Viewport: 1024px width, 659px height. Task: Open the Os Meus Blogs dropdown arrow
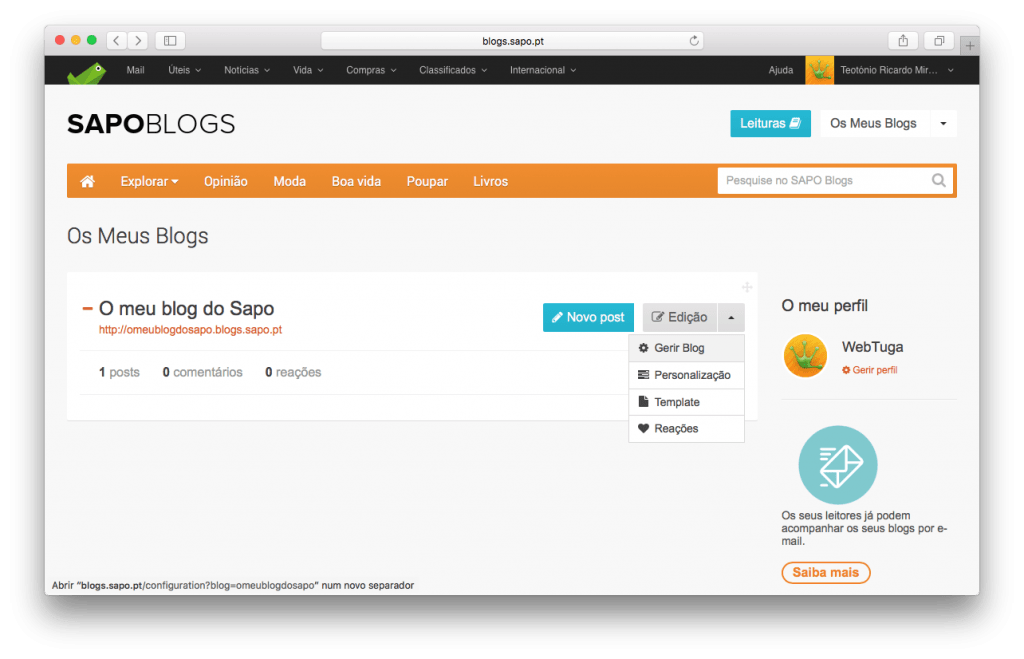(943, 124)
